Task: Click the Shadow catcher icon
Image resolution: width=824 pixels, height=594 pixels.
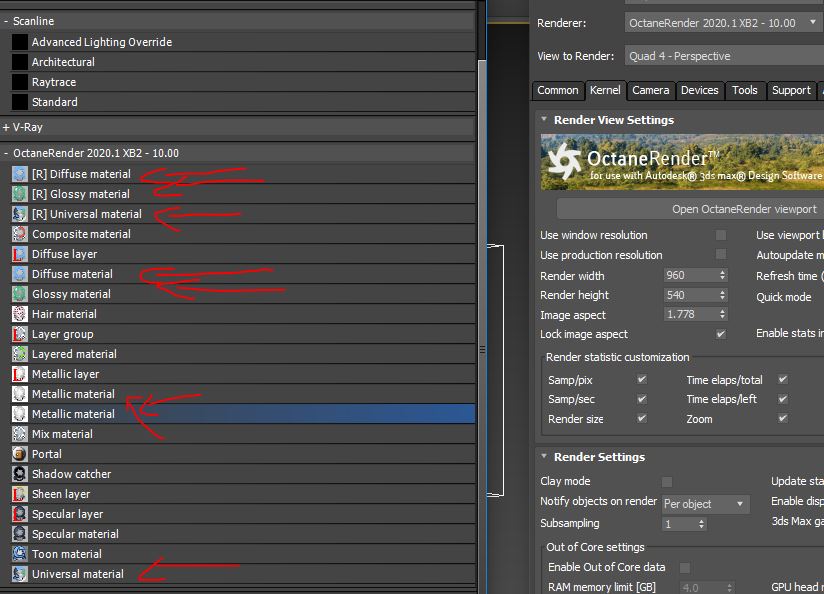Action: click(x=19, y=474)
